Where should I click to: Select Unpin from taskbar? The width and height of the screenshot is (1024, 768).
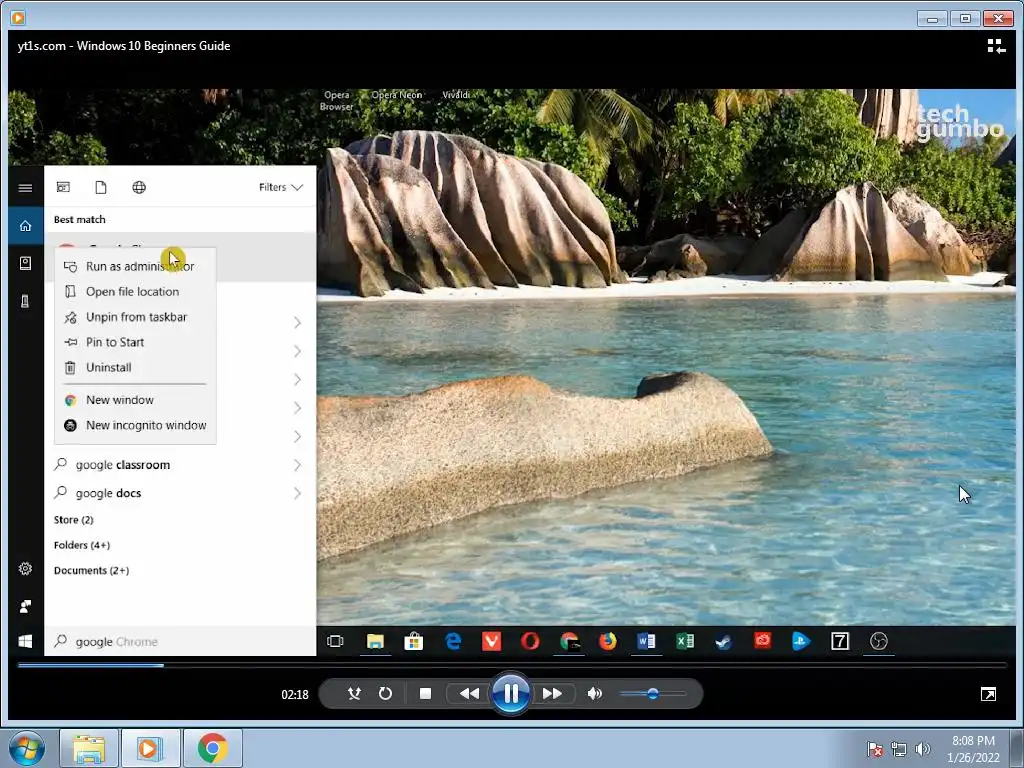coord(135,317)
